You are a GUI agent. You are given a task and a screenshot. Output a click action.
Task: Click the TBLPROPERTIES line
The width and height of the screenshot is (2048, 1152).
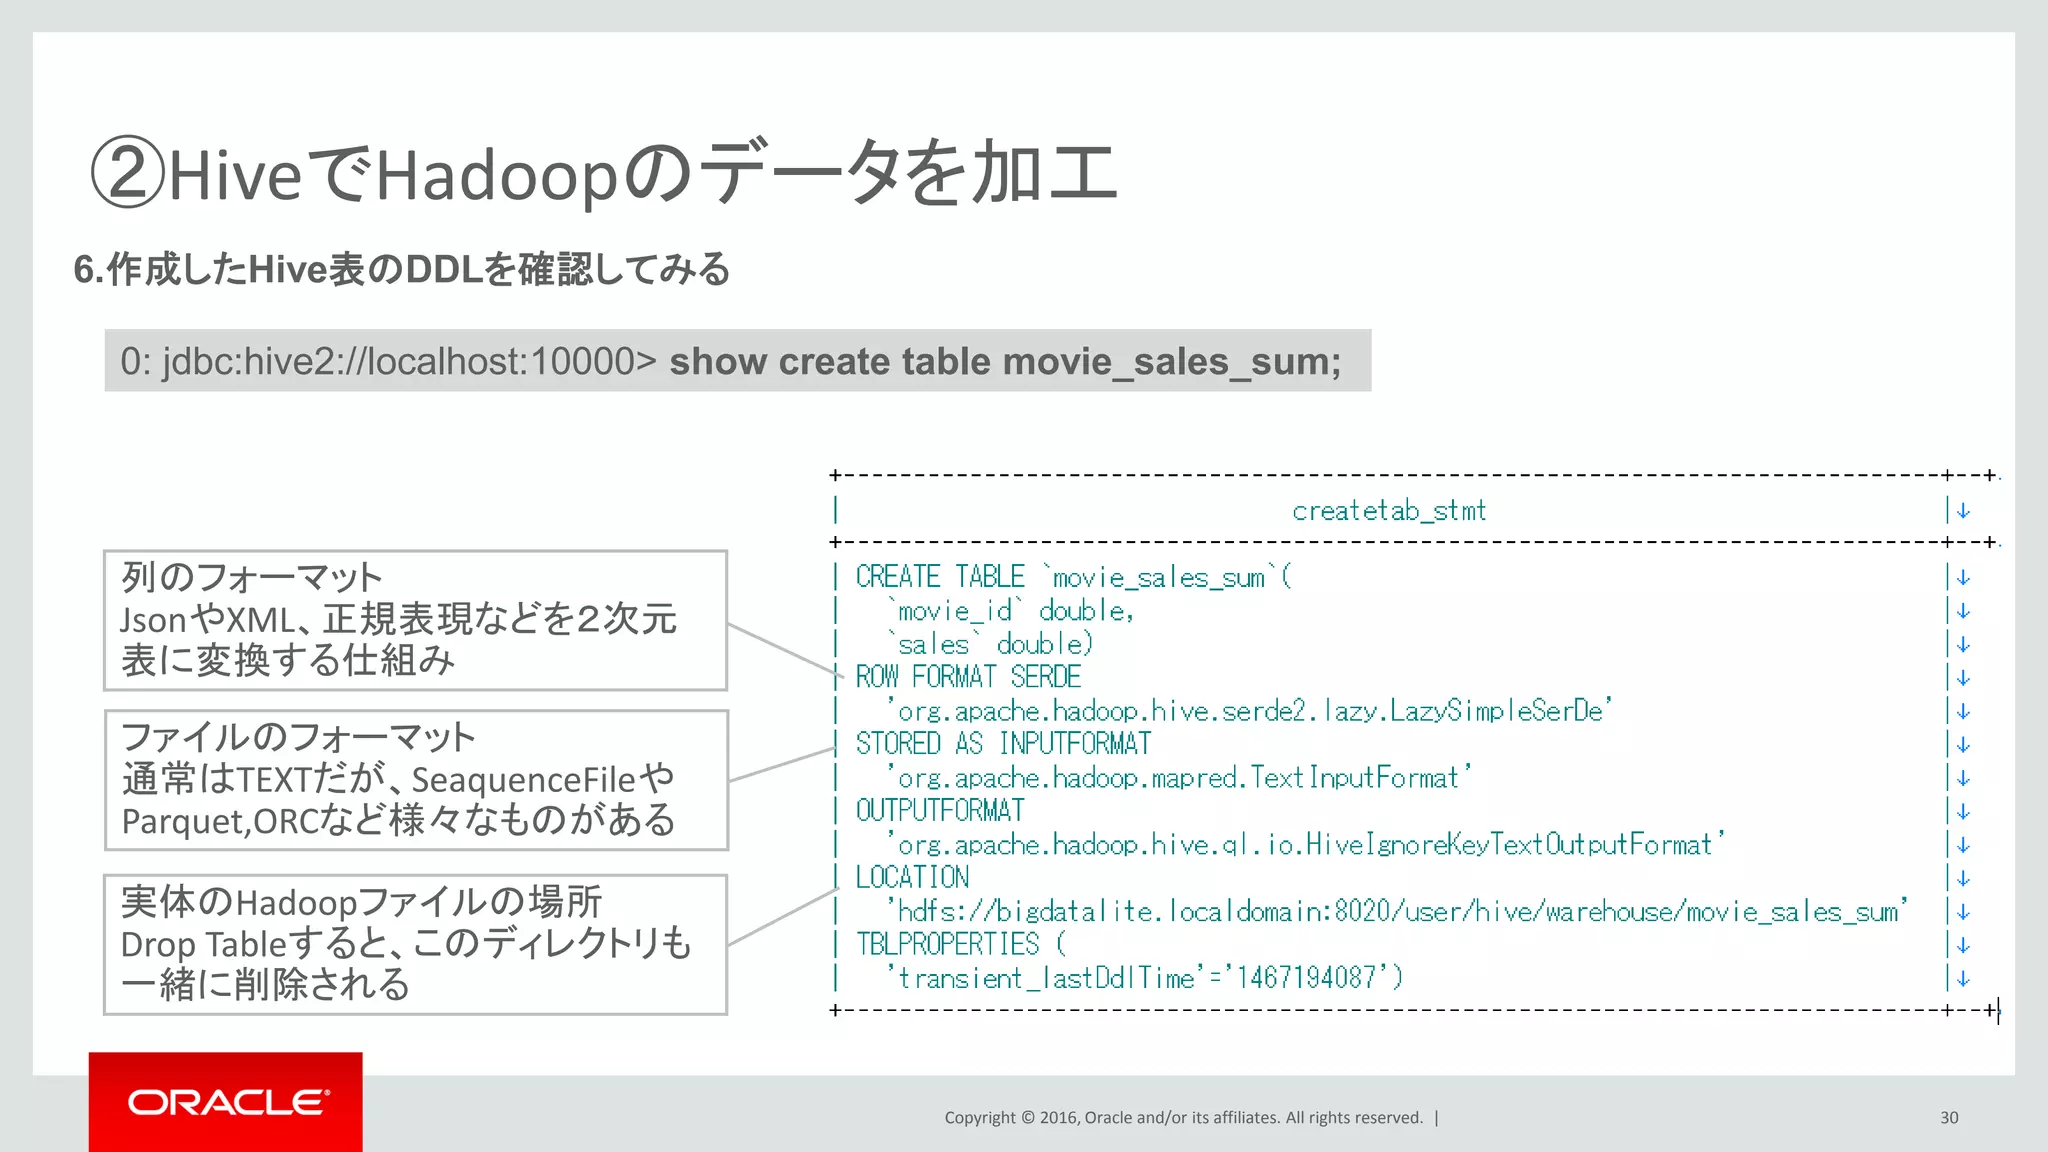tap(961, 944)
